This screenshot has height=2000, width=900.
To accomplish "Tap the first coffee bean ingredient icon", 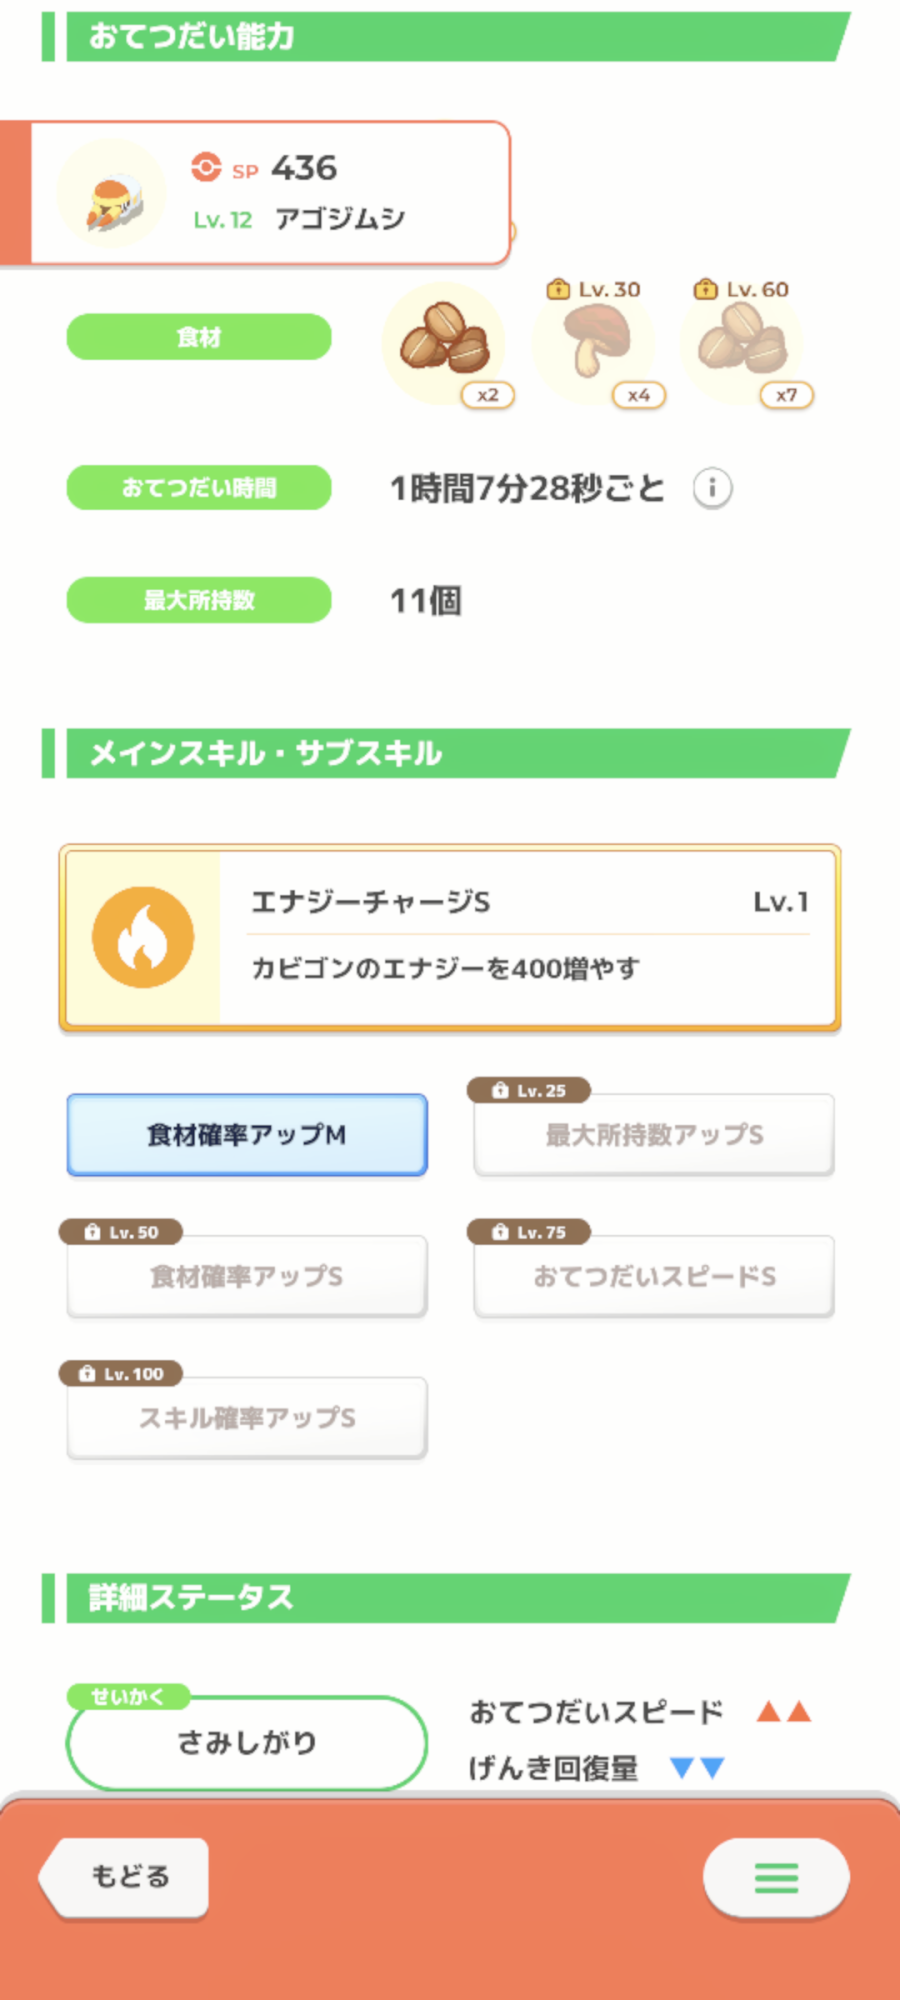I will pyautogui.click(x=444, y=342).
